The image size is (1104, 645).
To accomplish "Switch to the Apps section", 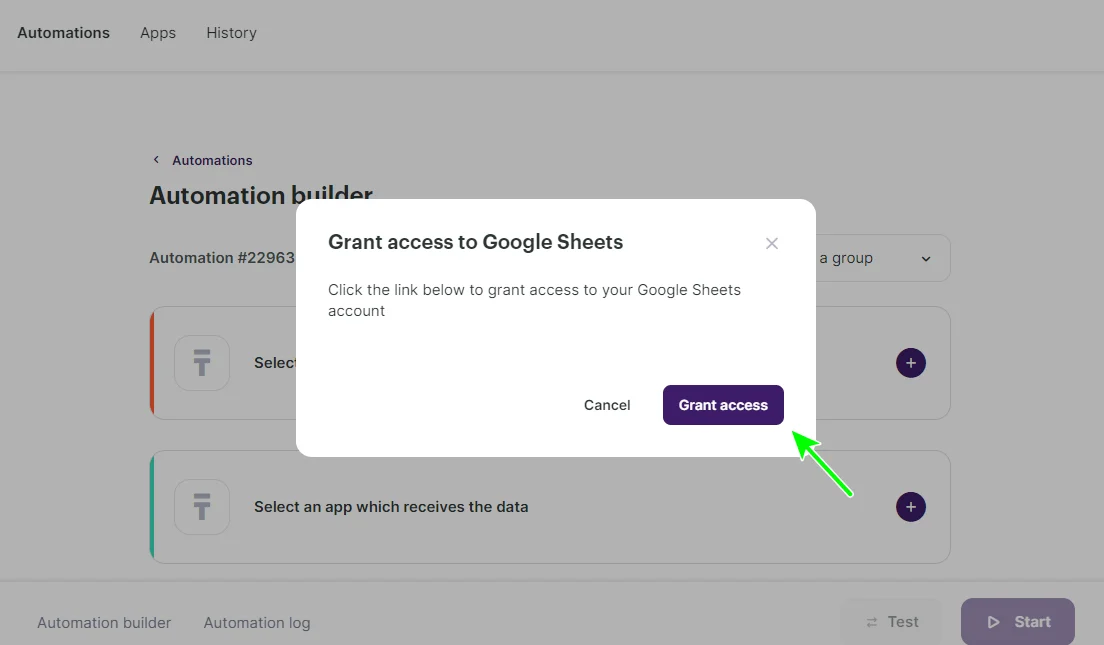I will [157, 32].
